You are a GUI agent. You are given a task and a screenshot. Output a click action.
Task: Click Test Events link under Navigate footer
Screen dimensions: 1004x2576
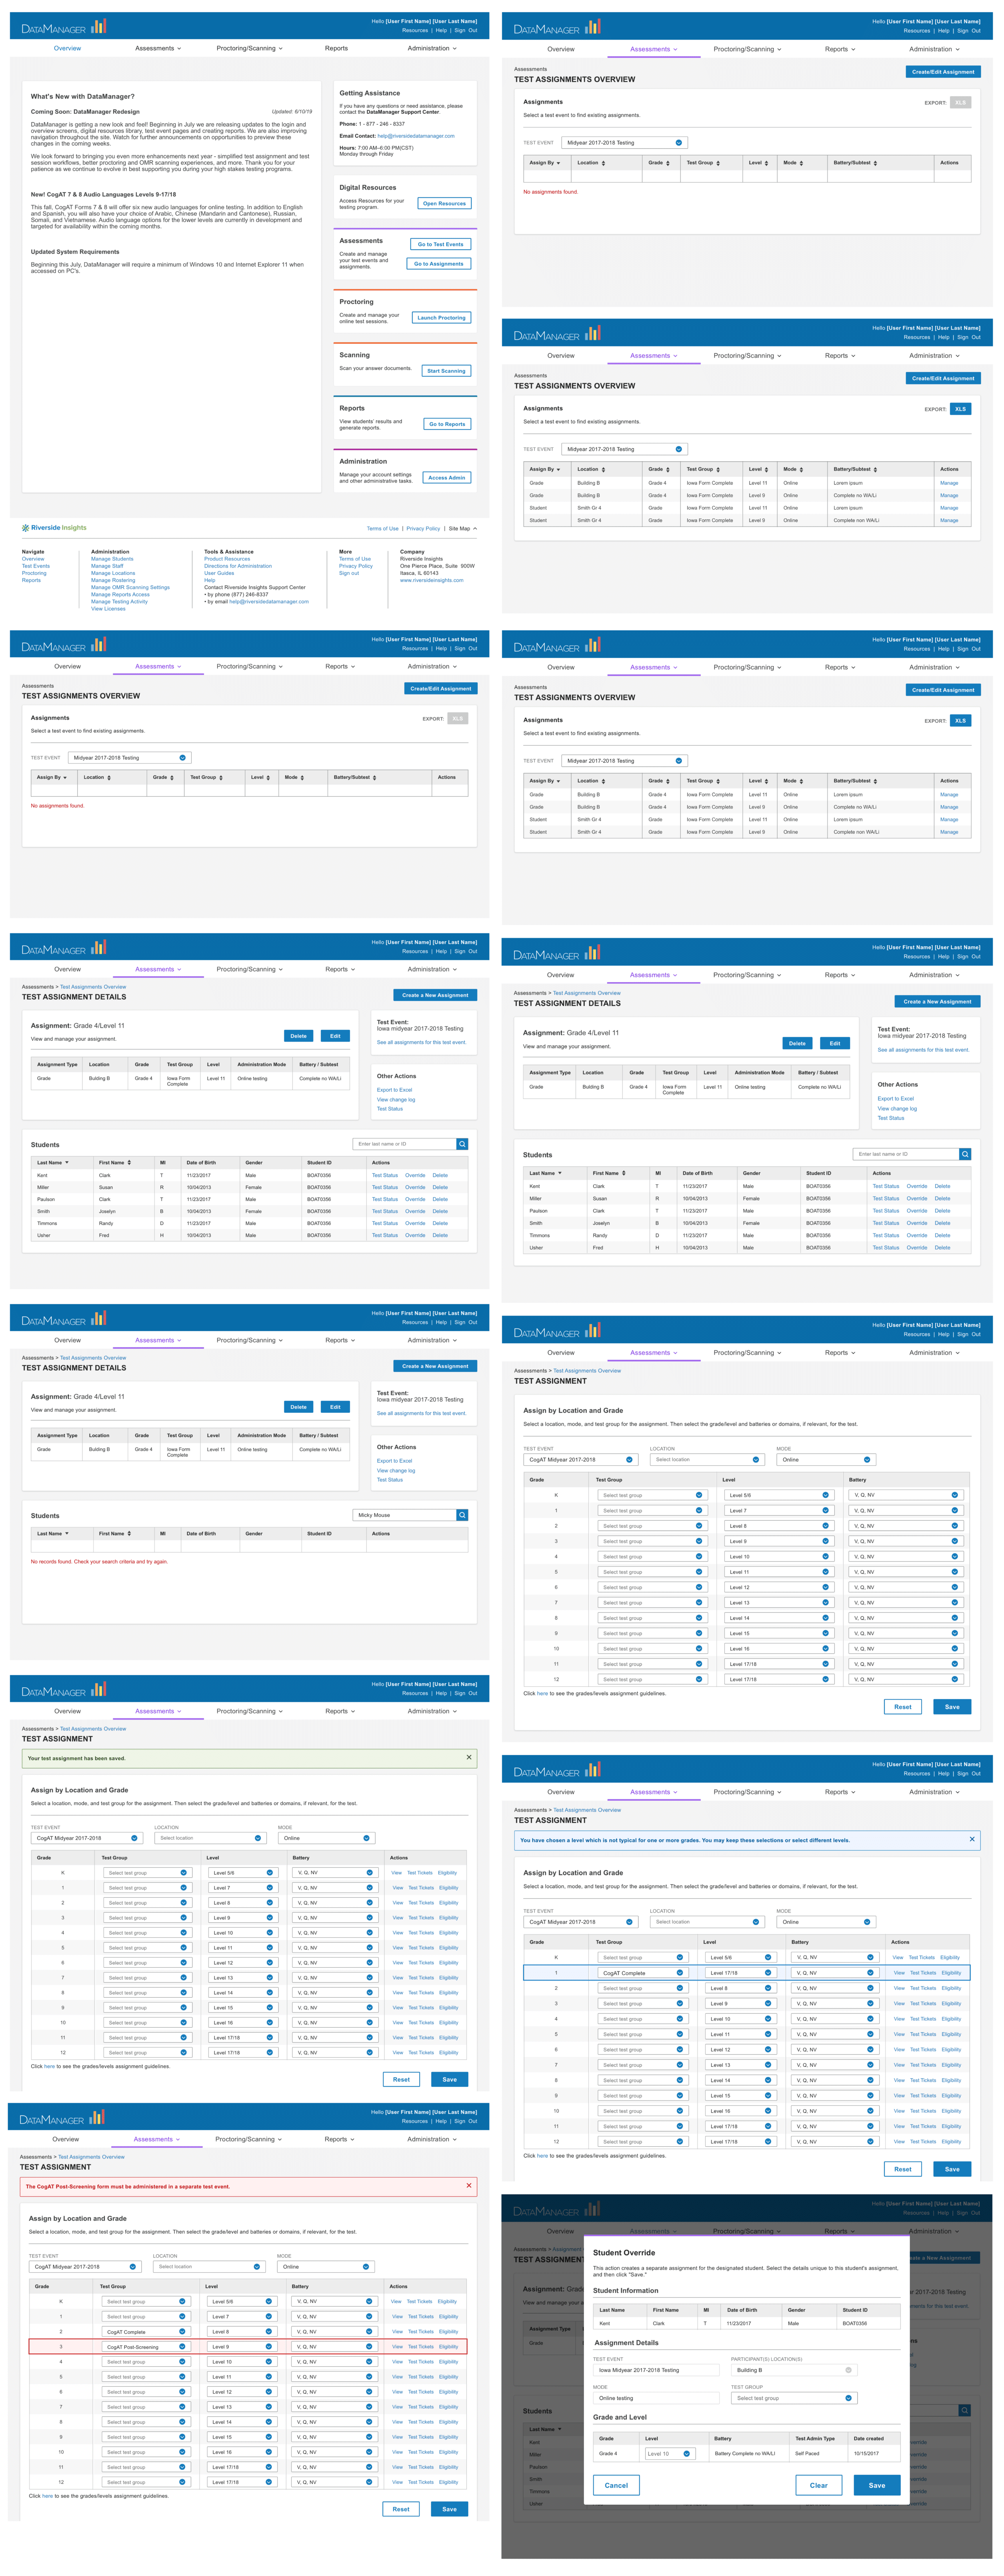tap(36, 566)
